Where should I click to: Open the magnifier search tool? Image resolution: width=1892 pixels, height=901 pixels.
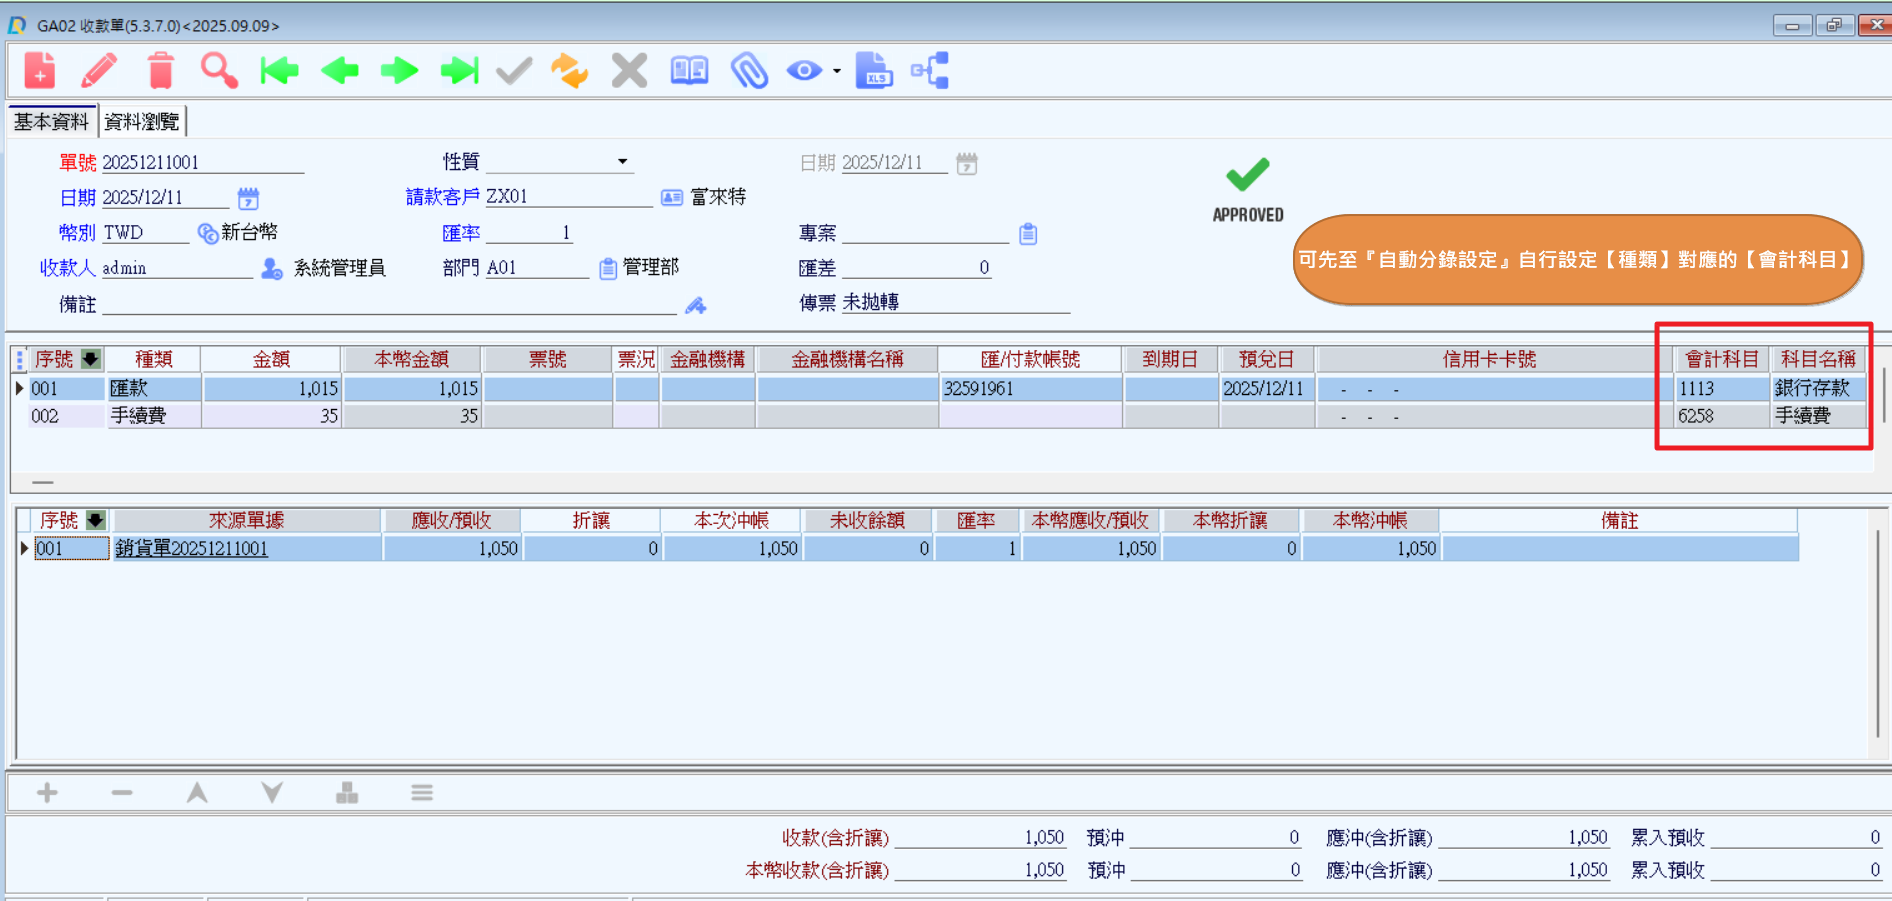(219, 71)
